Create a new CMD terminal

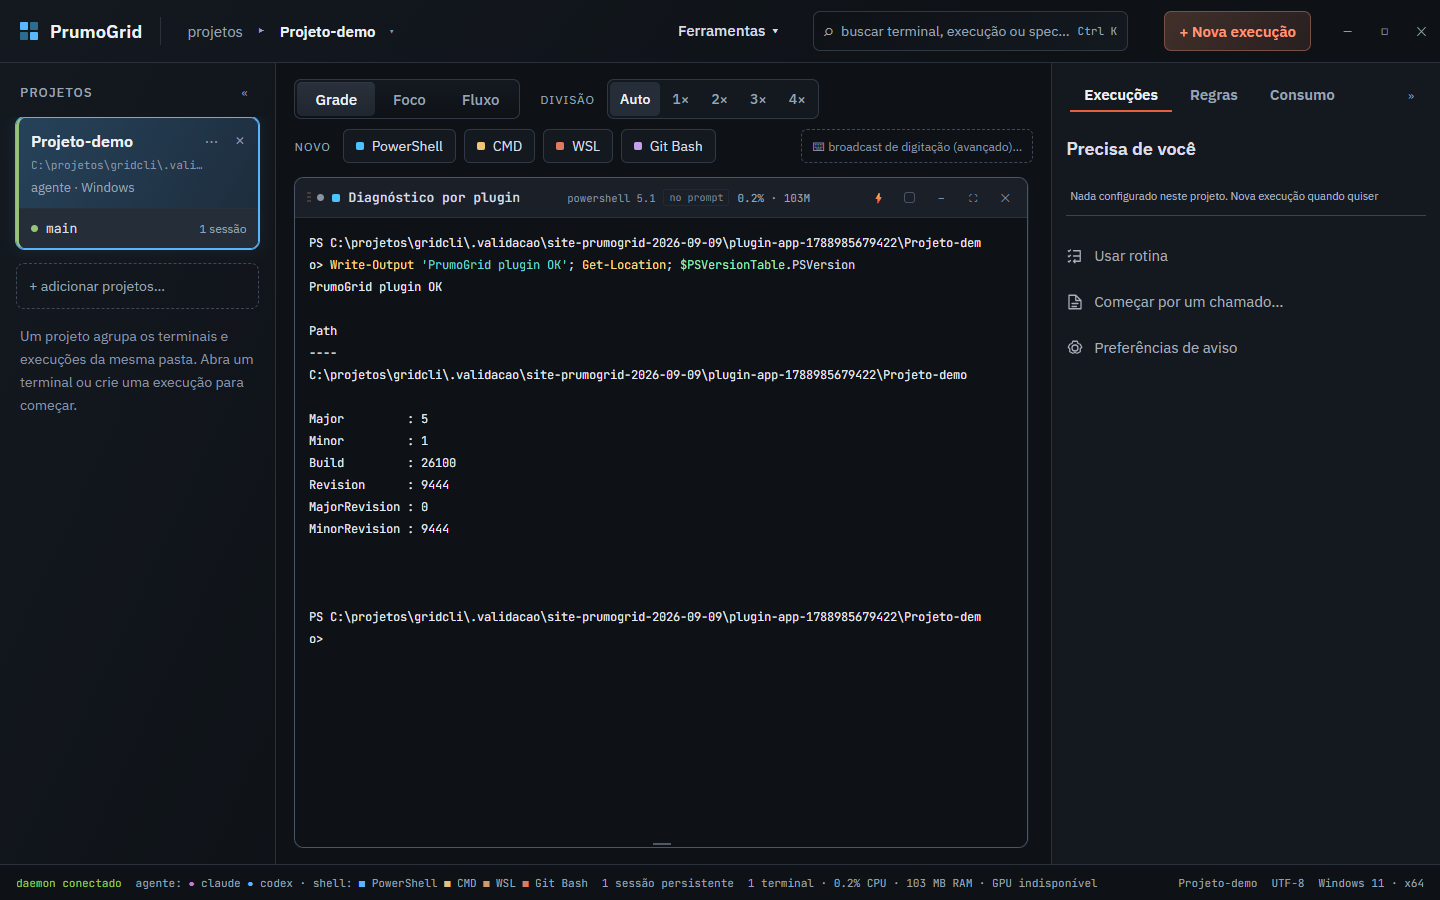point(499,146)
